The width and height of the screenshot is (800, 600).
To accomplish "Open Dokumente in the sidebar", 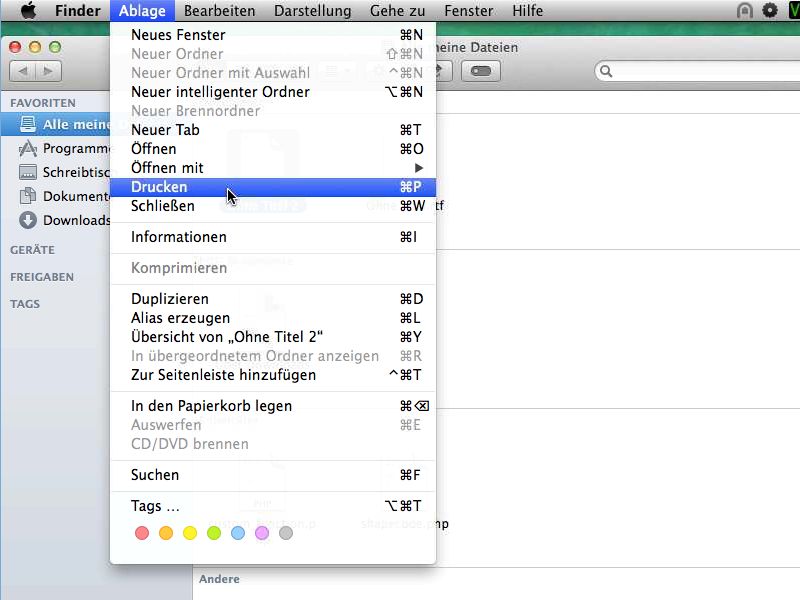I will pyautogui.click(x=55, y=196).
